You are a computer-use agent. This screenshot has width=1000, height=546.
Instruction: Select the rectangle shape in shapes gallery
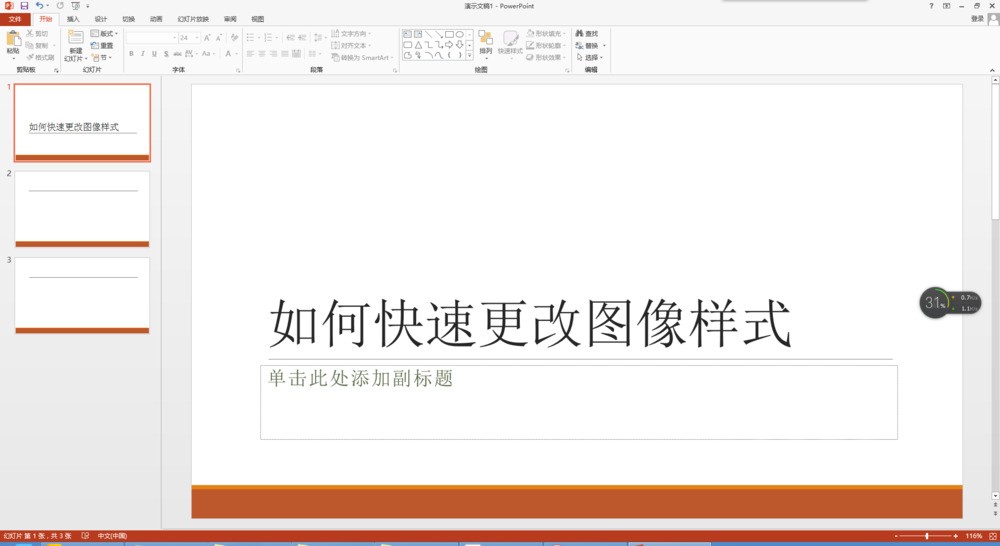449,34
